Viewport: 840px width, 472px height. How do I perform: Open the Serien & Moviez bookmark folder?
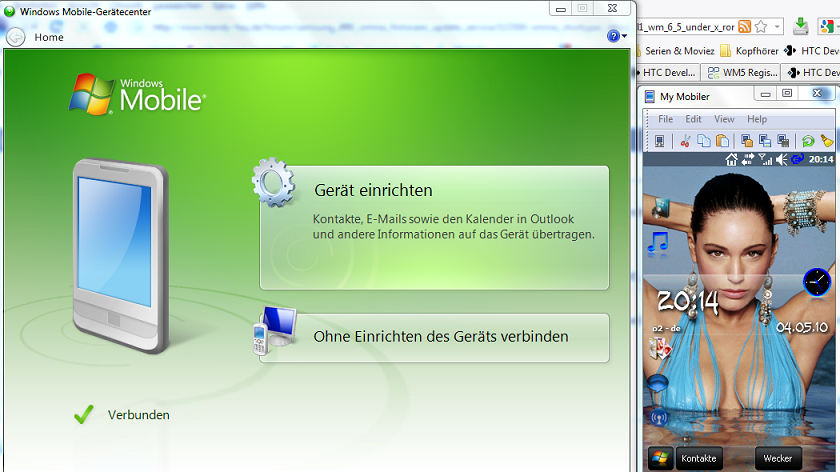pos(676,51)
